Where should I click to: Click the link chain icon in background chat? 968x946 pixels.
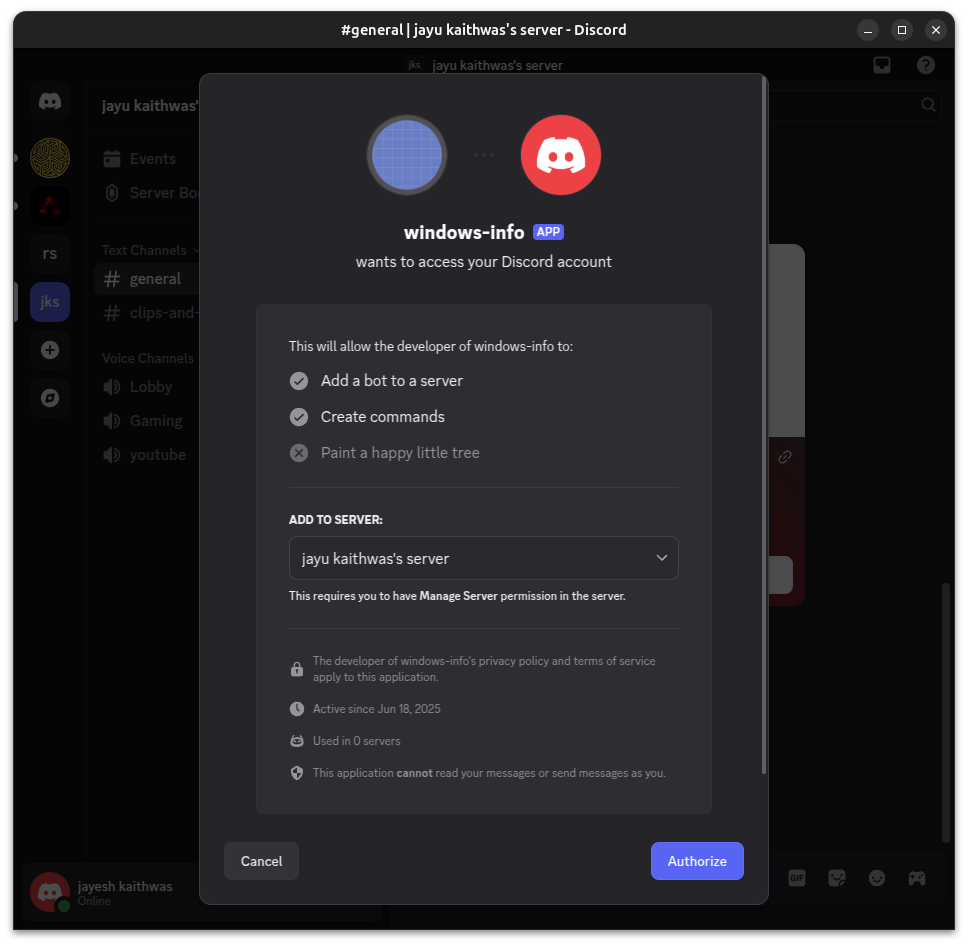(785, 457)
